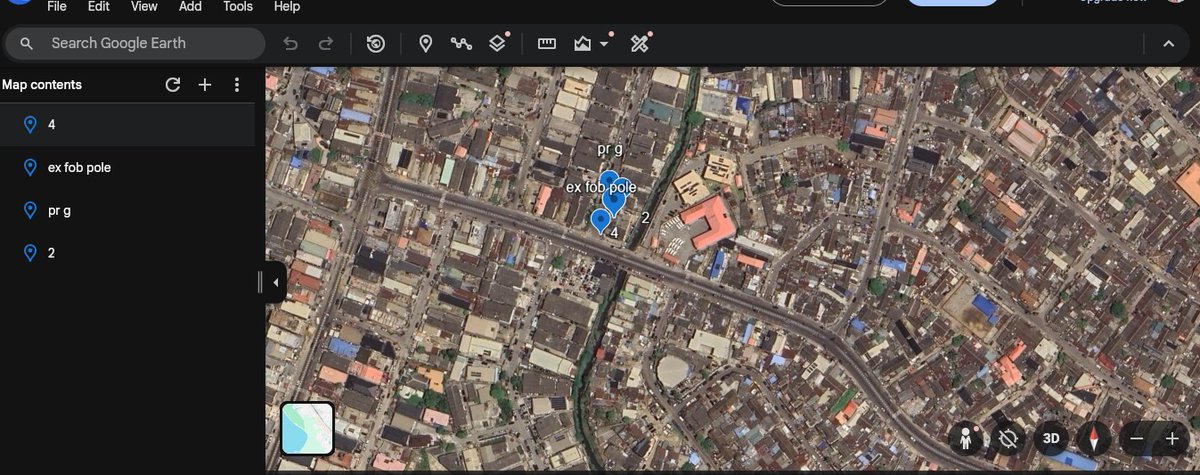Zoom in with the plus button
1200x475 pixels.
tap(1172, 438)
